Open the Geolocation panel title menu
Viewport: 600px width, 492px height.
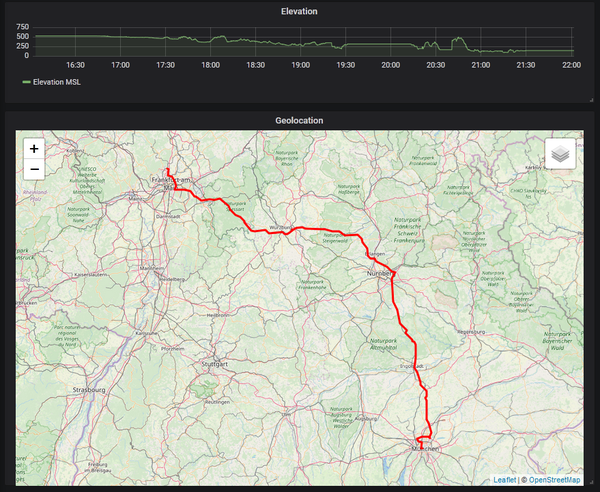pos(299,121)
